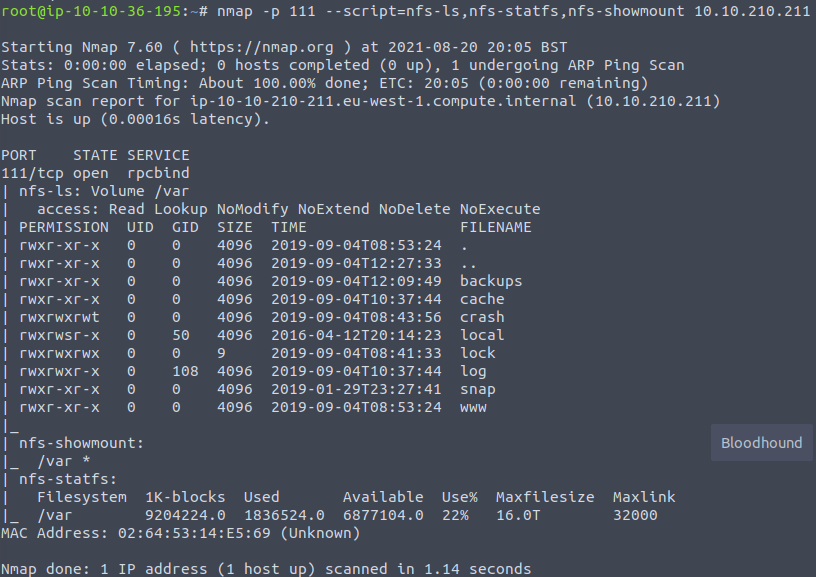Click the log directory entry

pyautogui.click(x=473, y=371)
